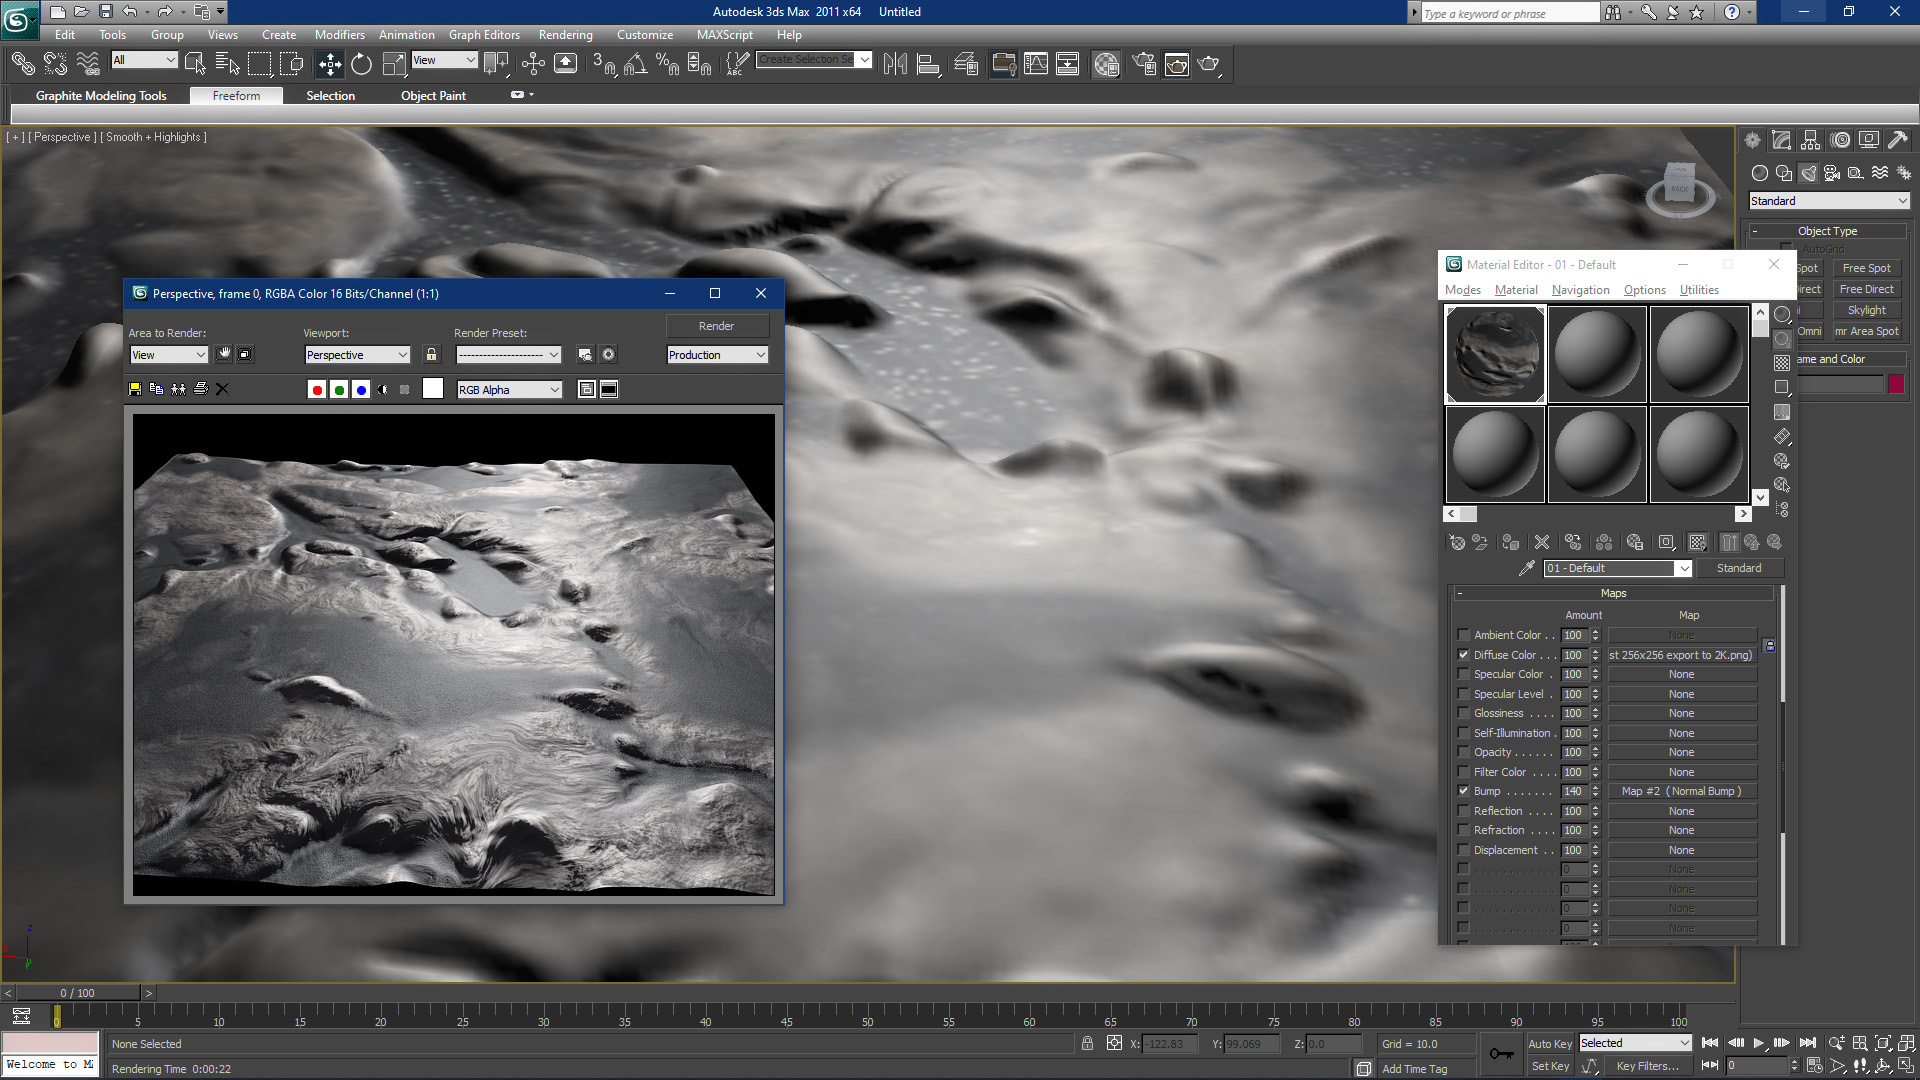
Task: Activate the Mirror tool in the main toolbar
Action: pos(897,63)
